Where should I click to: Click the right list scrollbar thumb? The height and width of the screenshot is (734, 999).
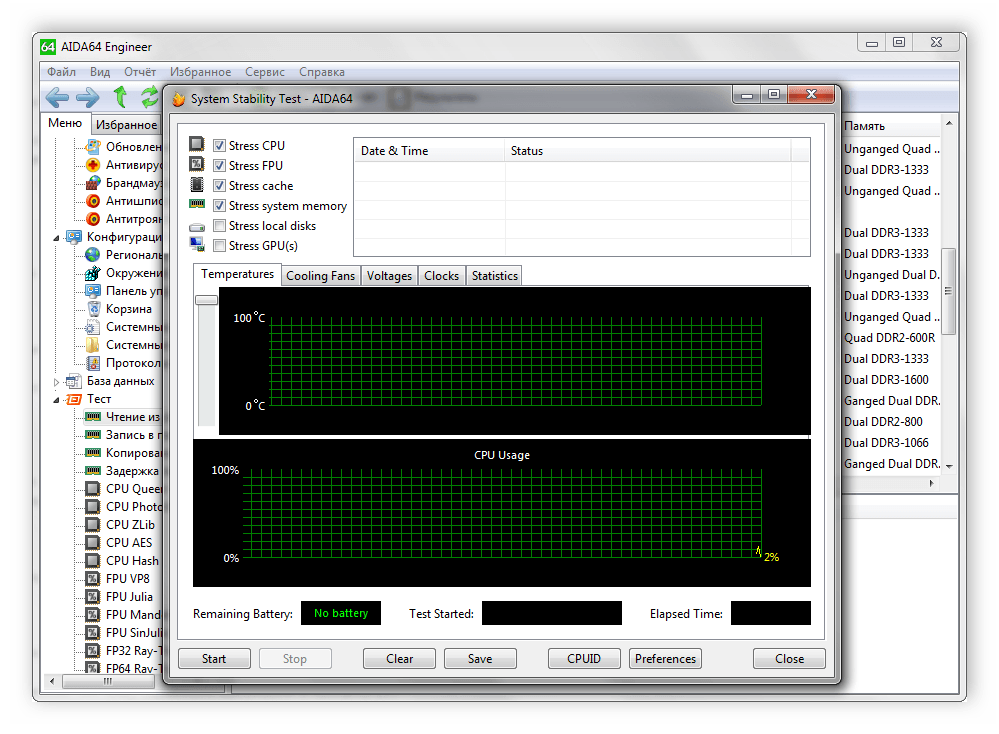[x=949, y=291]
